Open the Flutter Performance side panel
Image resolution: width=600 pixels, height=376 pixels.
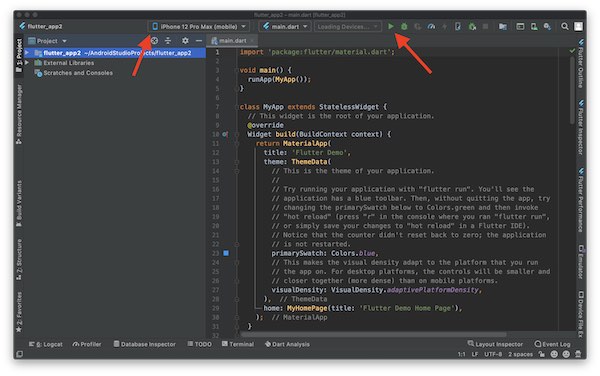(580, 200)
